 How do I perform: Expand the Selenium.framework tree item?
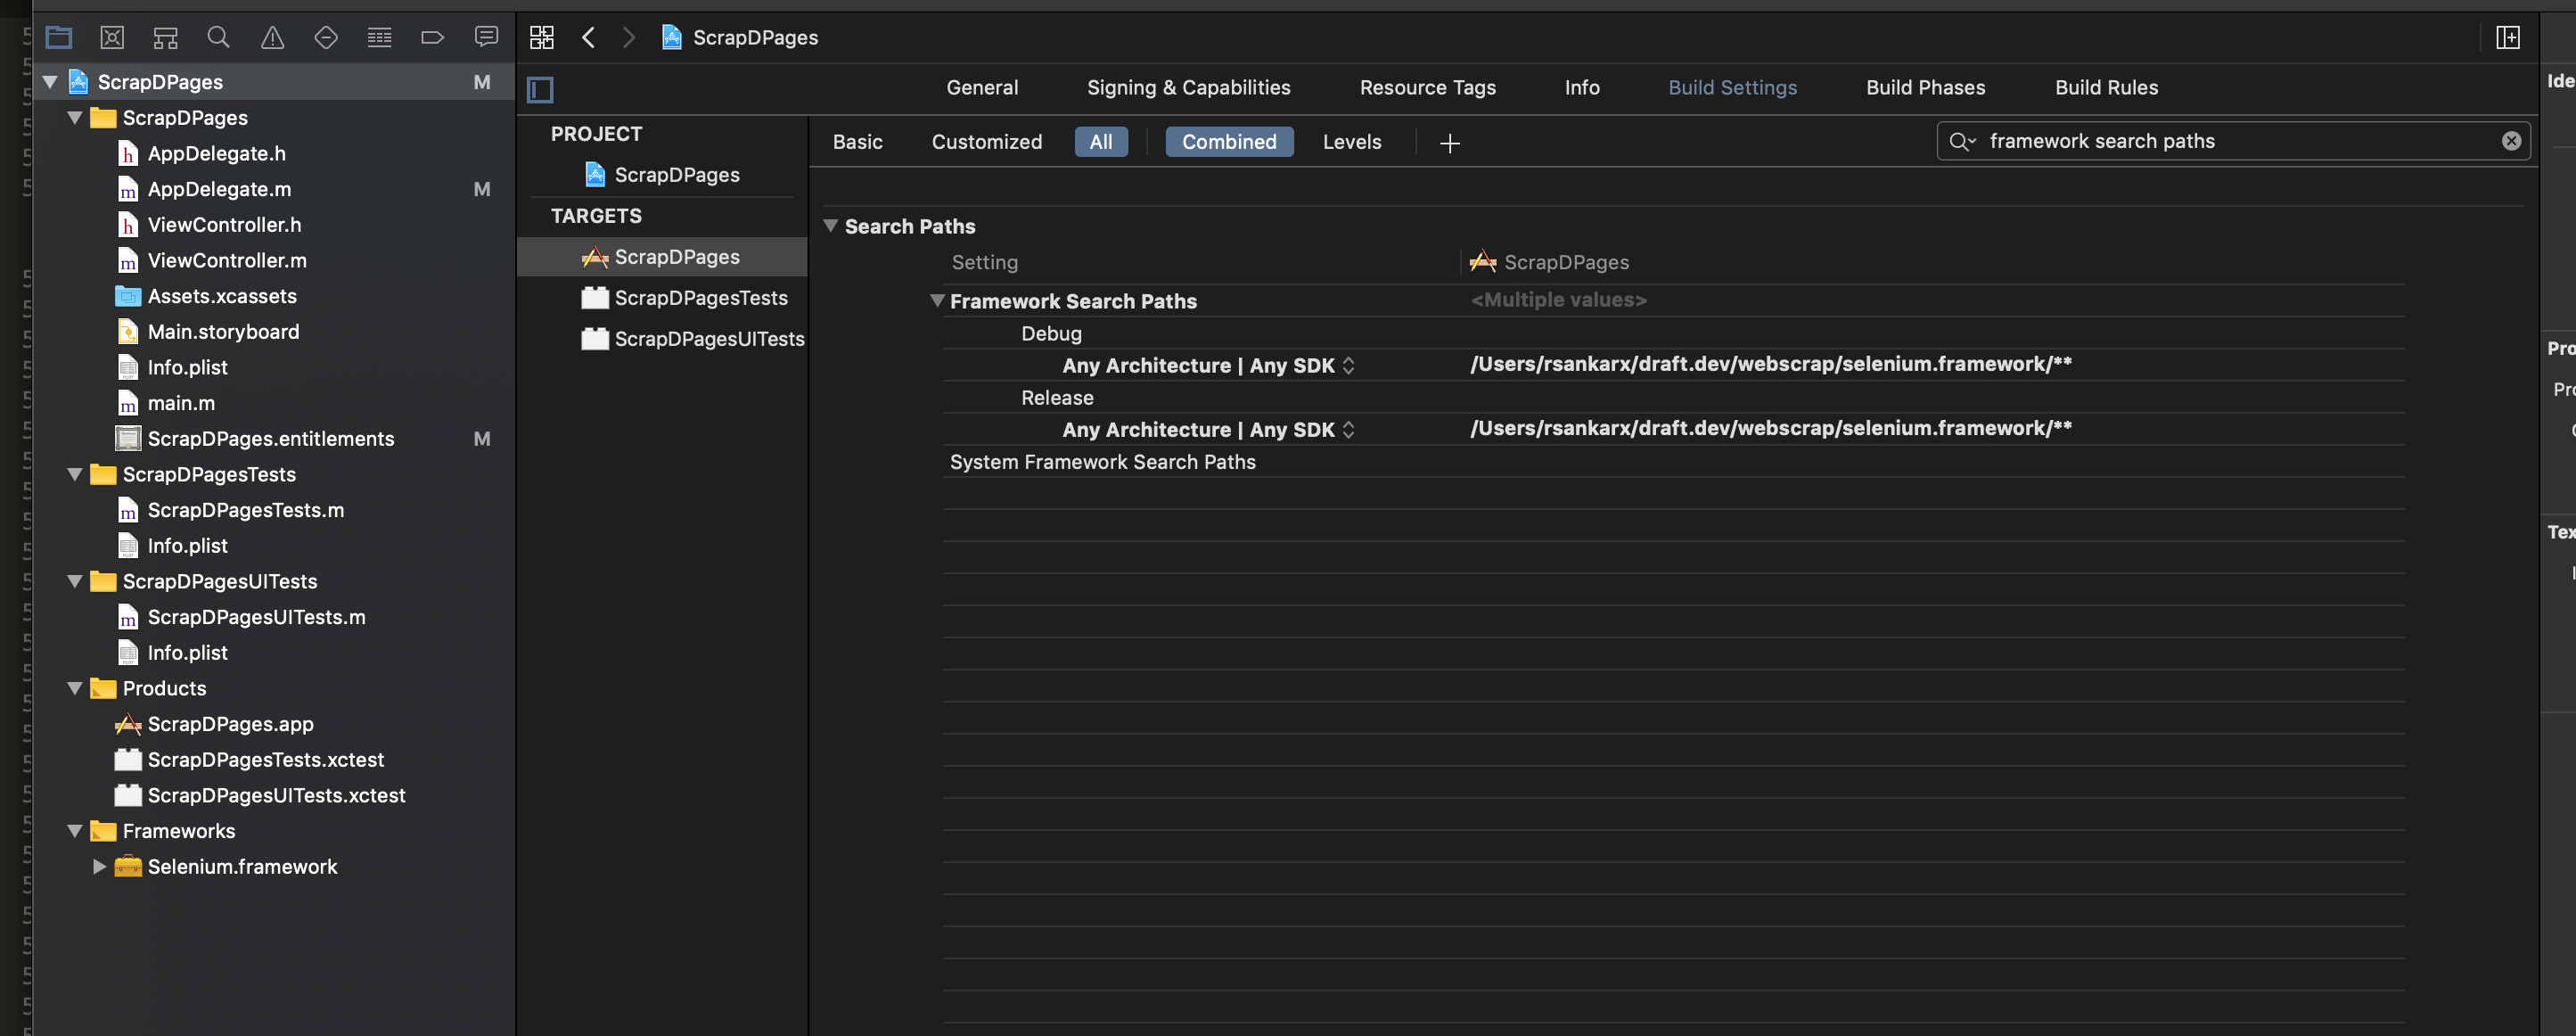tap(99, 867)
